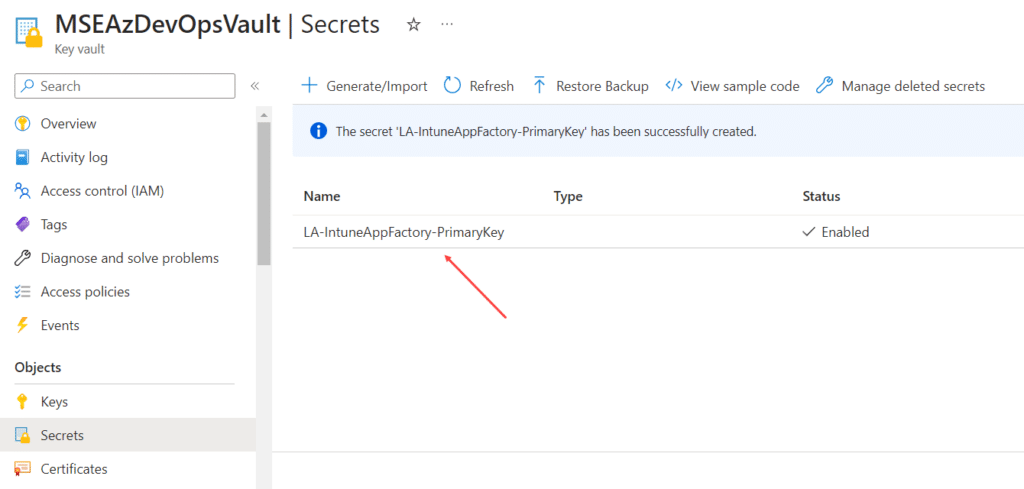
Task: Open the more options ellipsis menu
Action: 447,24
